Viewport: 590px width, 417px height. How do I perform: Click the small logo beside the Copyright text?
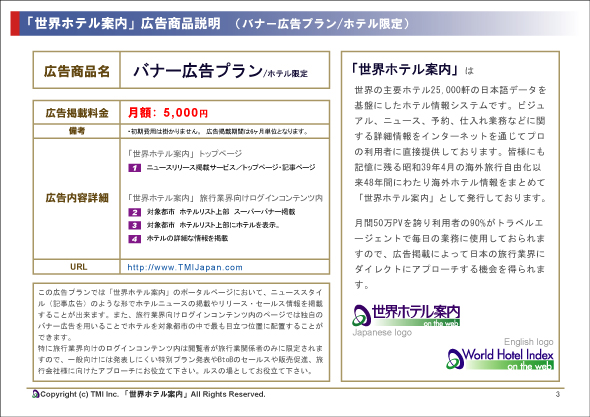(x=36, y=394)
